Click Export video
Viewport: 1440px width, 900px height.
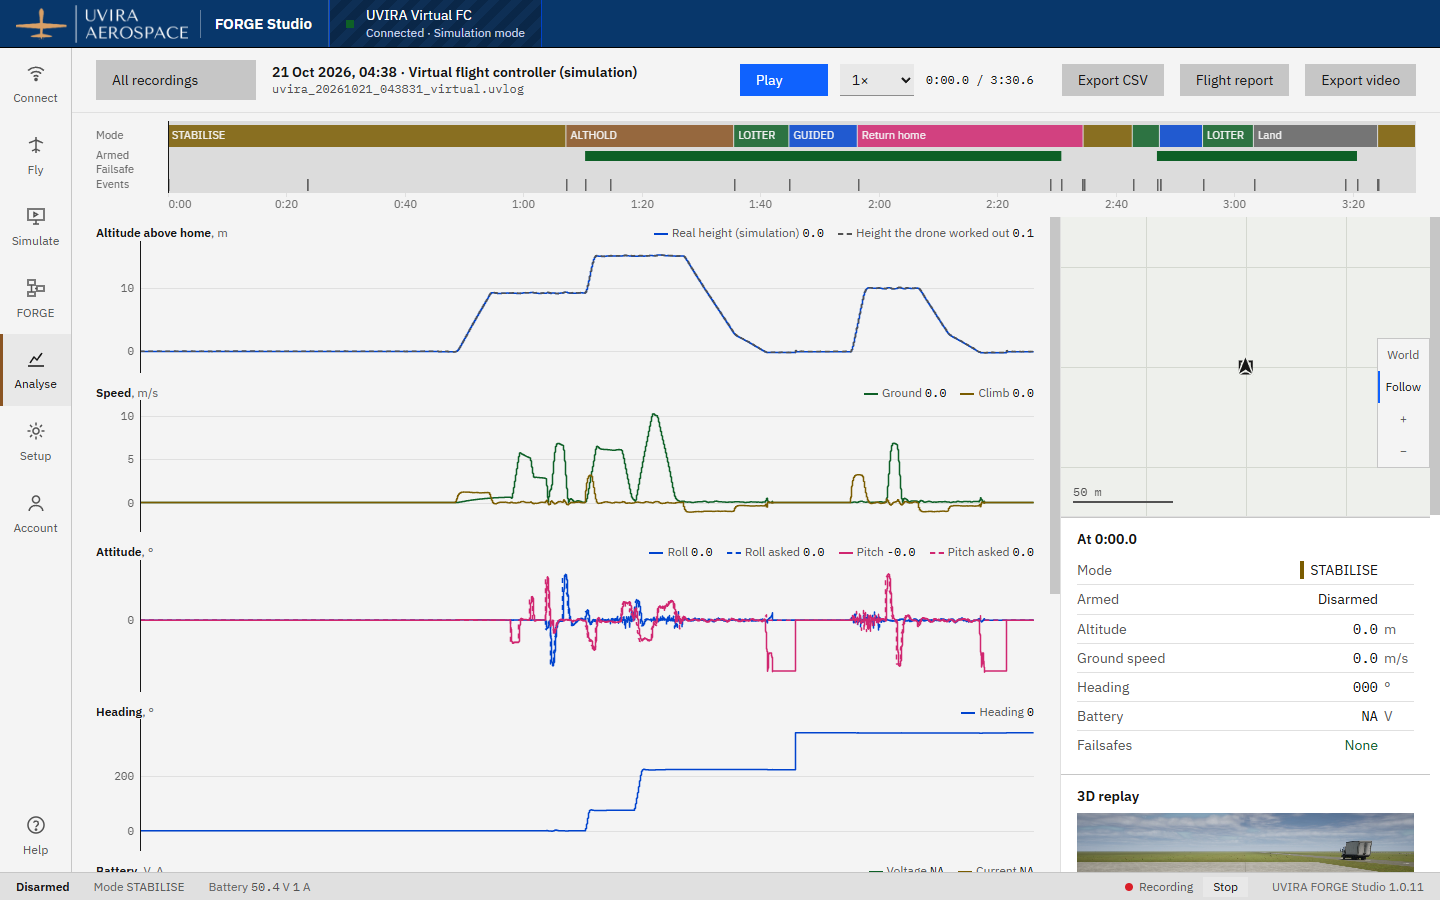(x=1360, y=80)
